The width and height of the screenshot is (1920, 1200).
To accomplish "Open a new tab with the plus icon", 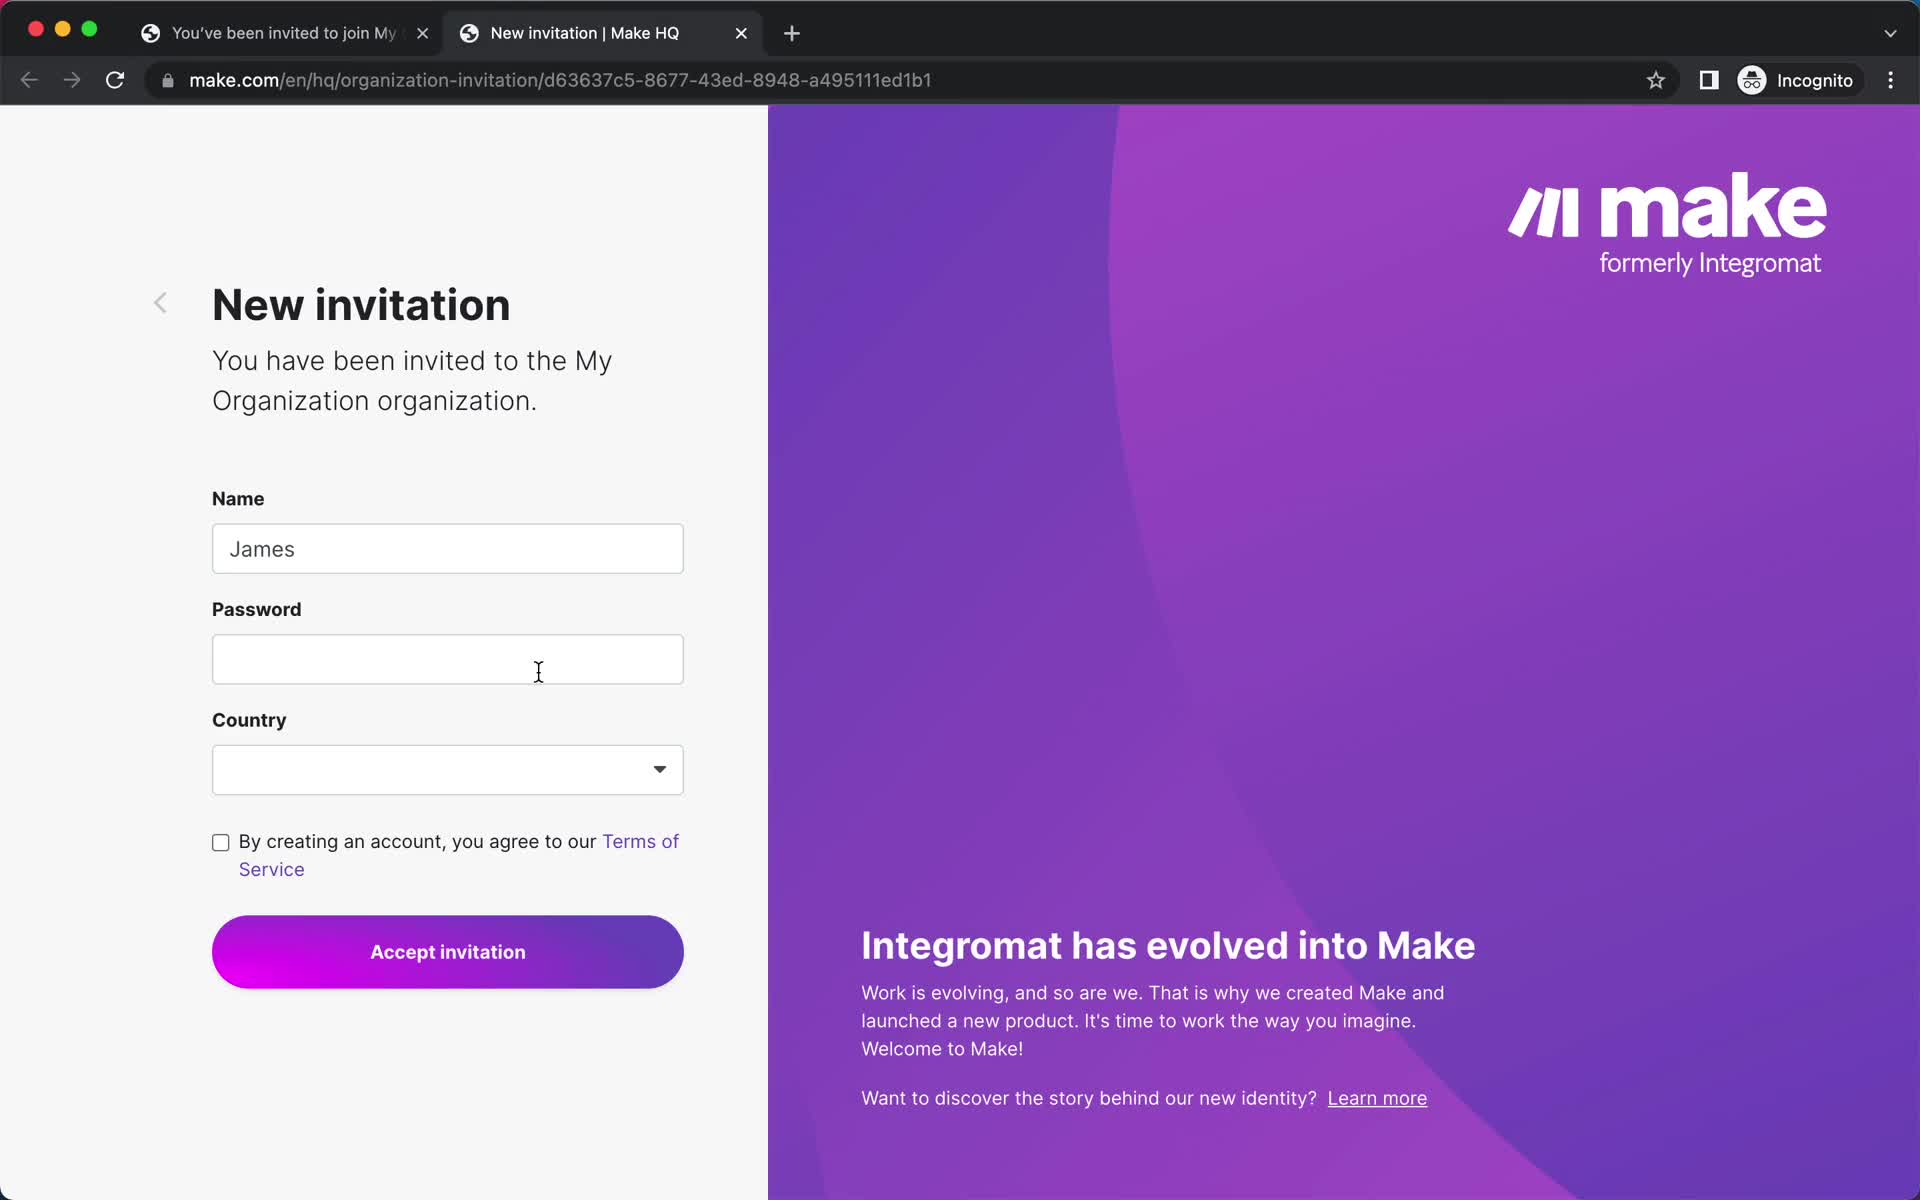I will (792, 33).
